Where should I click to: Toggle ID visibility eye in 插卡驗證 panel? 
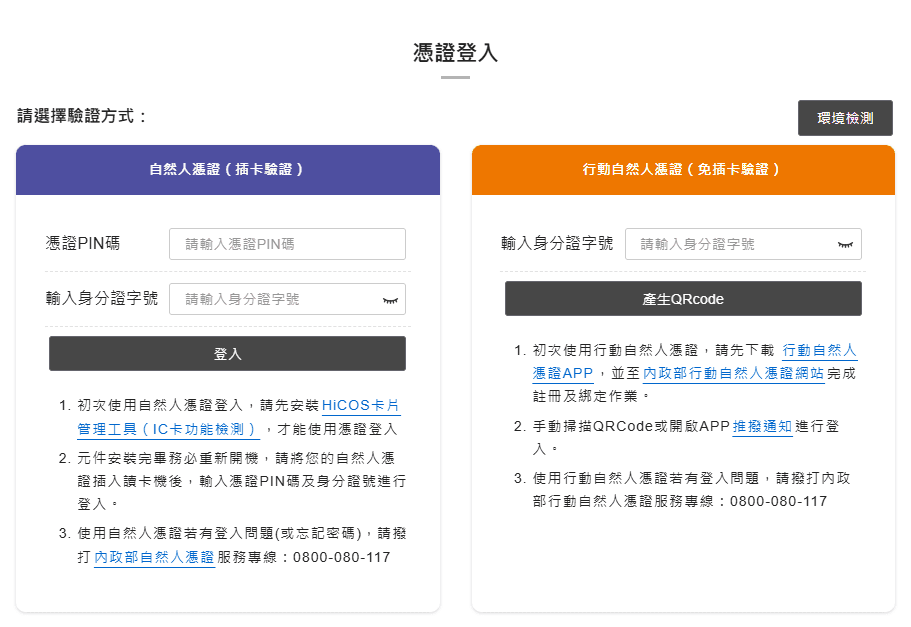[390, 300]
